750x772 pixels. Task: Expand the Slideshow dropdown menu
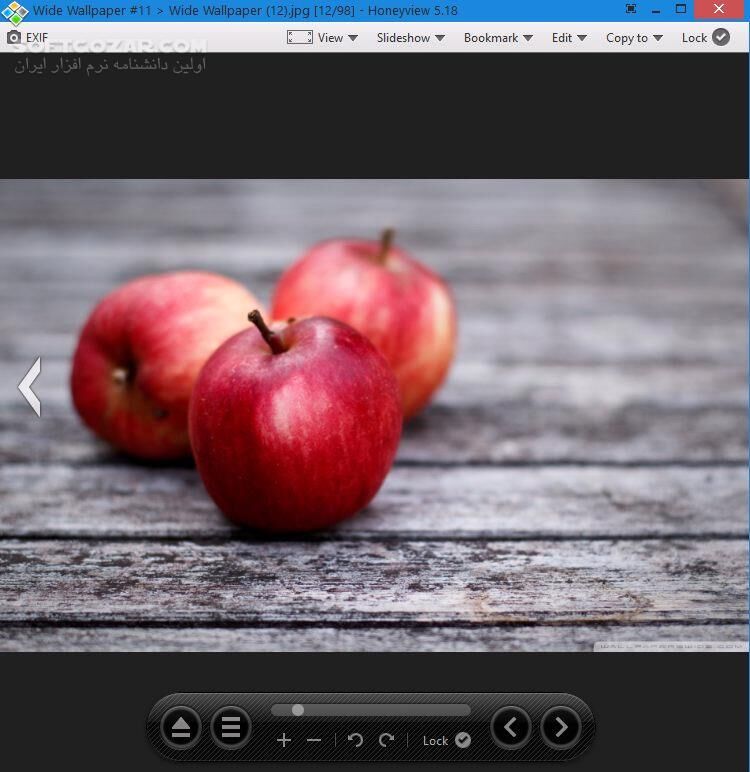pos(410,38)
